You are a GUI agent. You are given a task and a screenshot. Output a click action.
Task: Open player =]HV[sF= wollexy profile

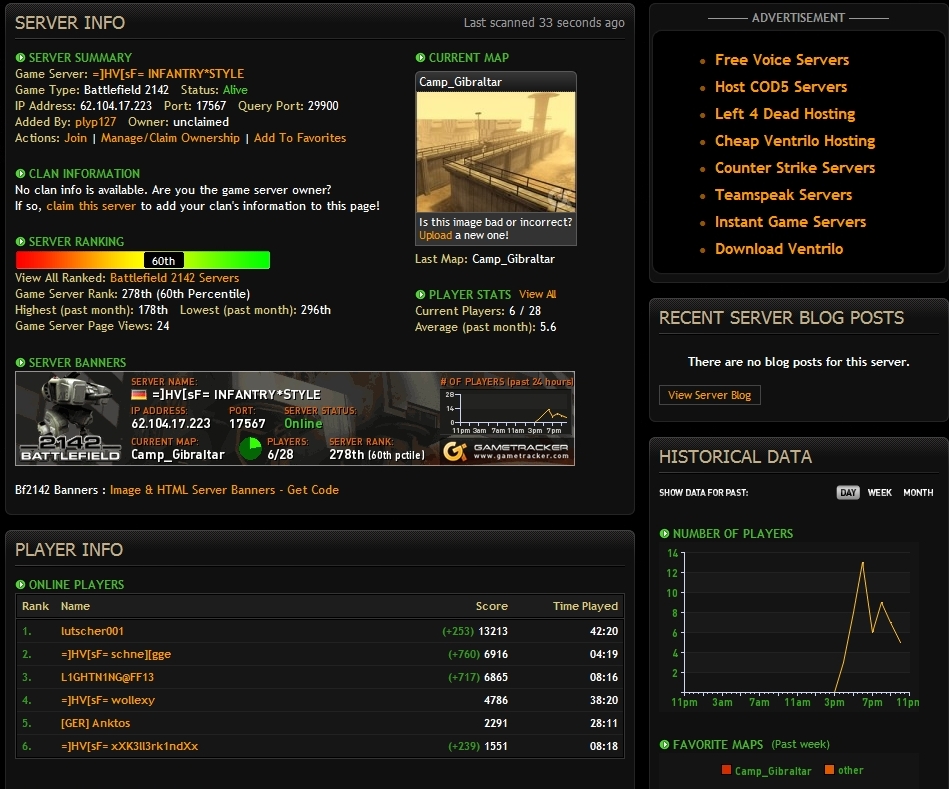pyautogui.click(x=108, y=700)
